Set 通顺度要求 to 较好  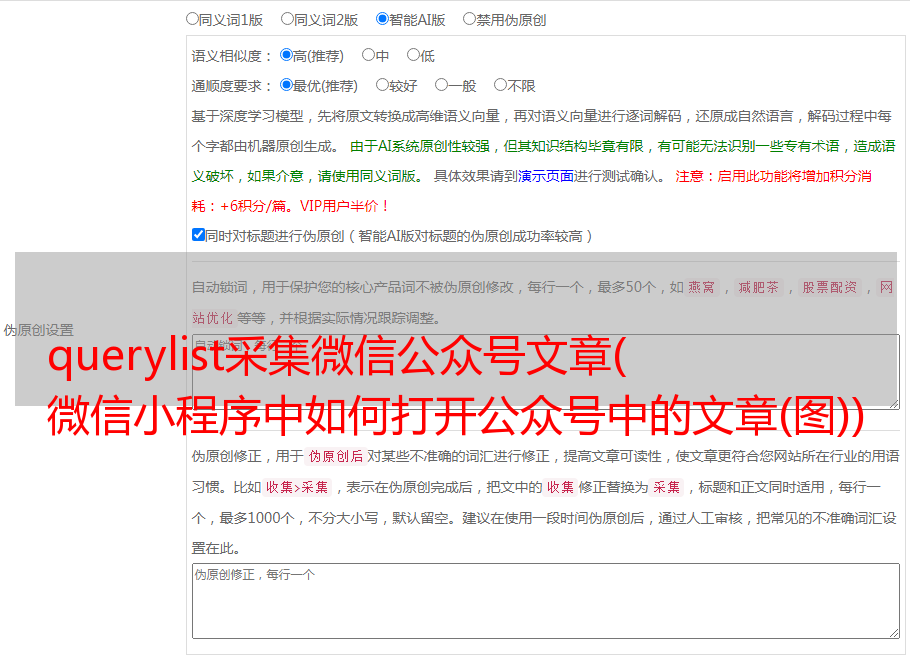tap(382, 85)
